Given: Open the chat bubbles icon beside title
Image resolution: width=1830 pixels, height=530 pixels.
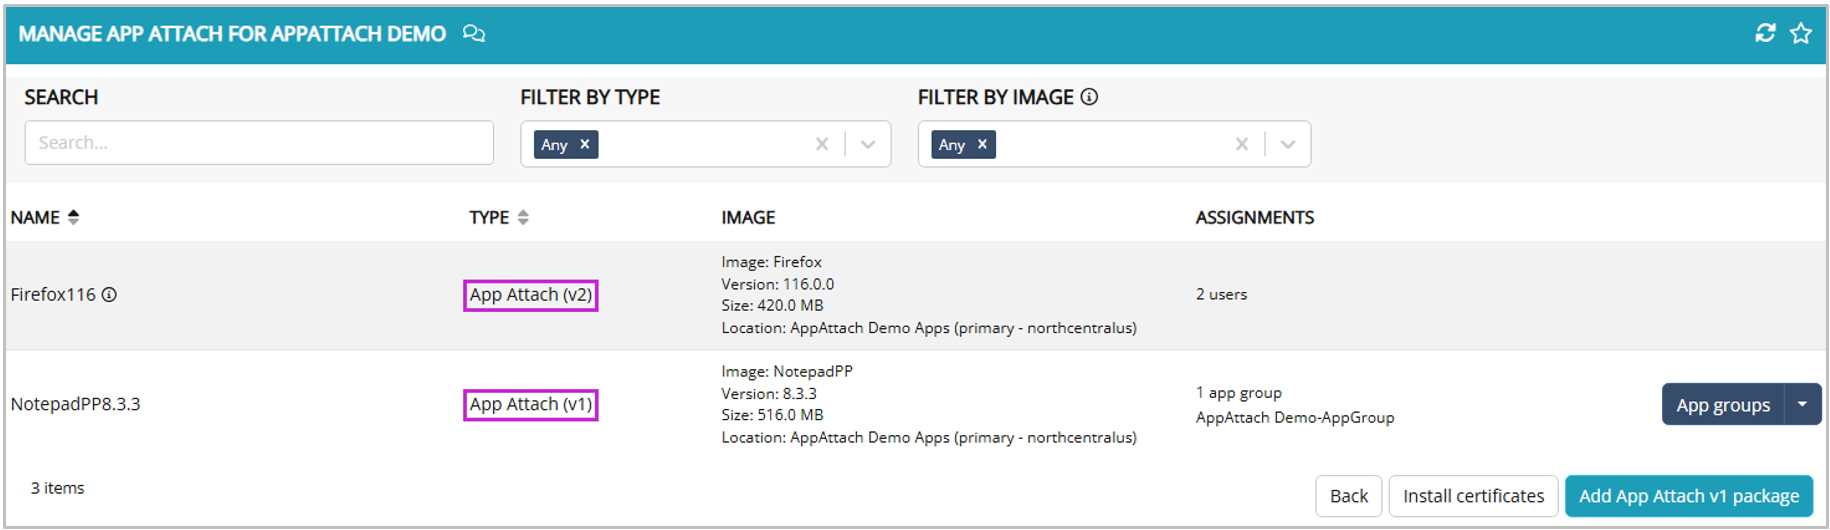Looking at the screenshot, I should [474, 34].
